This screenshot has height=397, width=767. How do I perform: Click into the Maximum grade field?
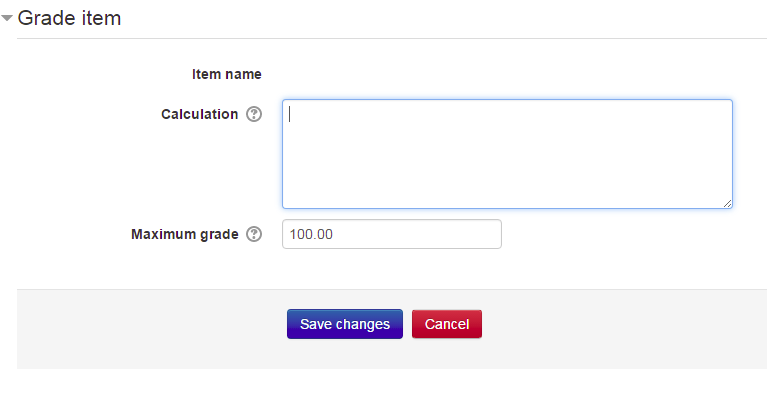coord(392,234)
